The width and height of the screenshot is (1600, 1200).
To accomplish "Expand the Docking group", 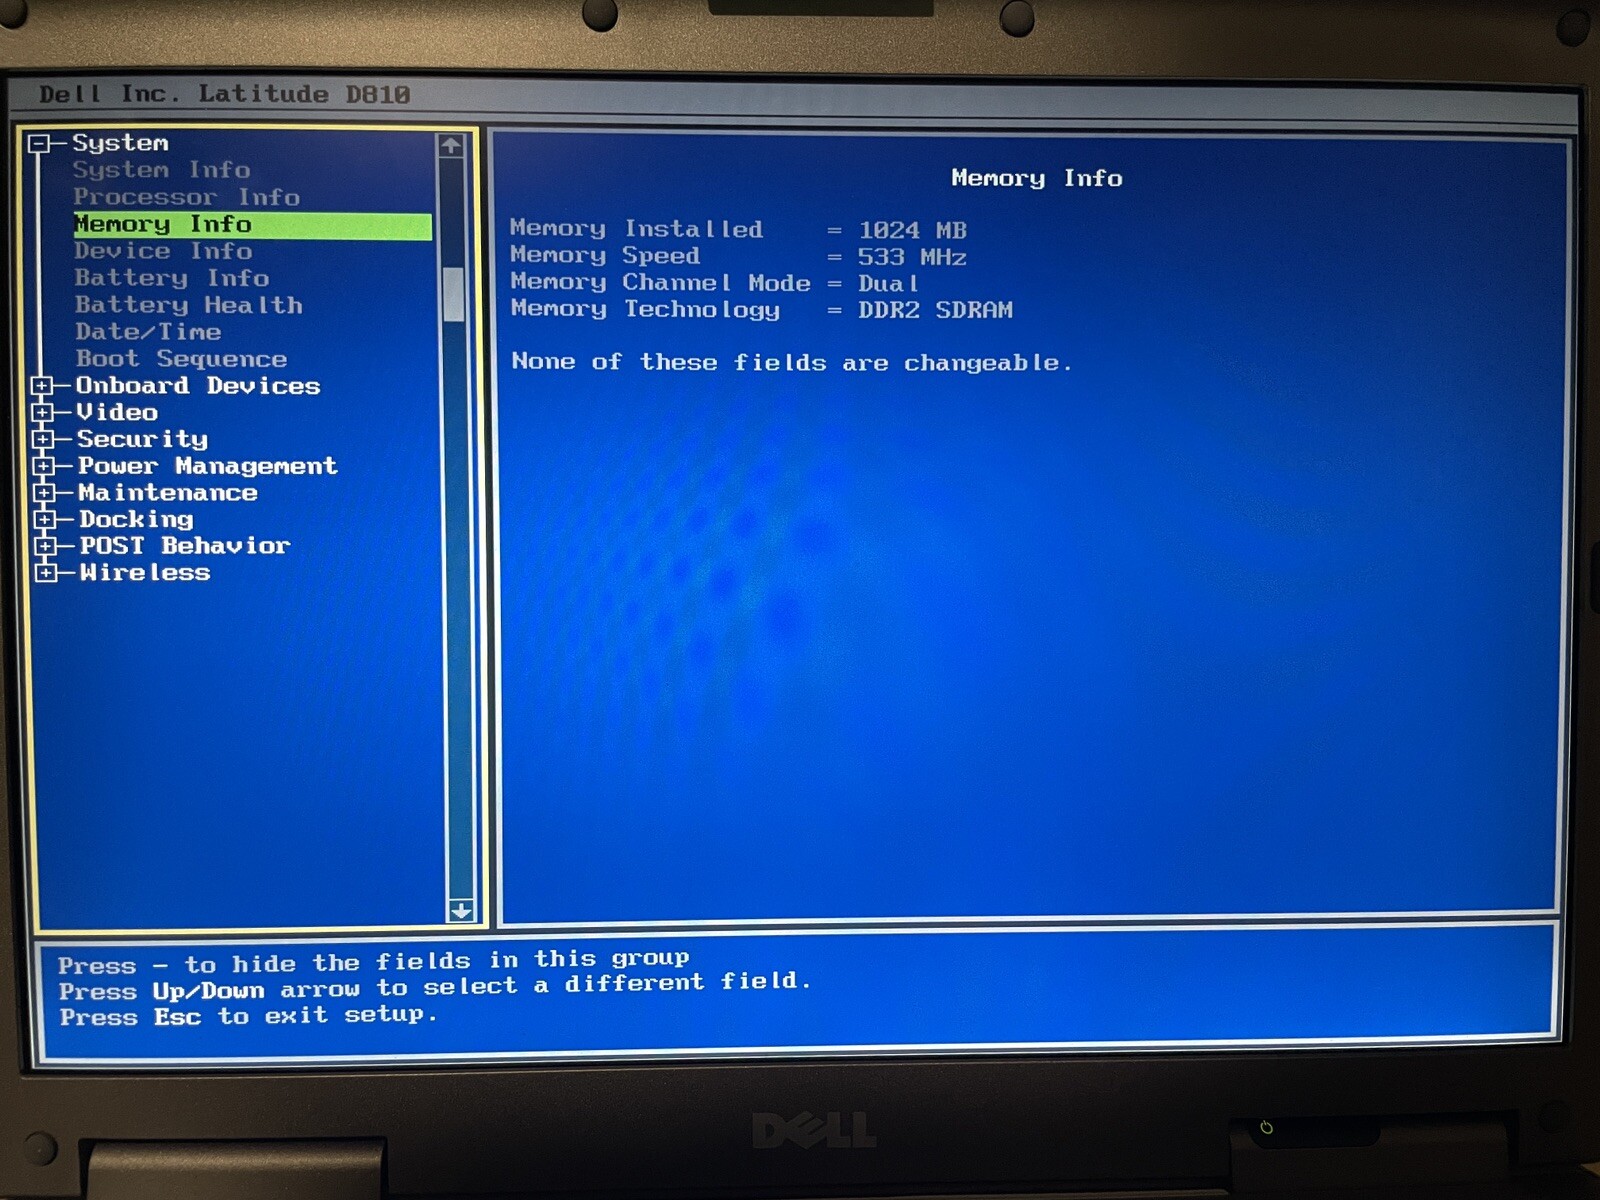I will pos(44,519).
